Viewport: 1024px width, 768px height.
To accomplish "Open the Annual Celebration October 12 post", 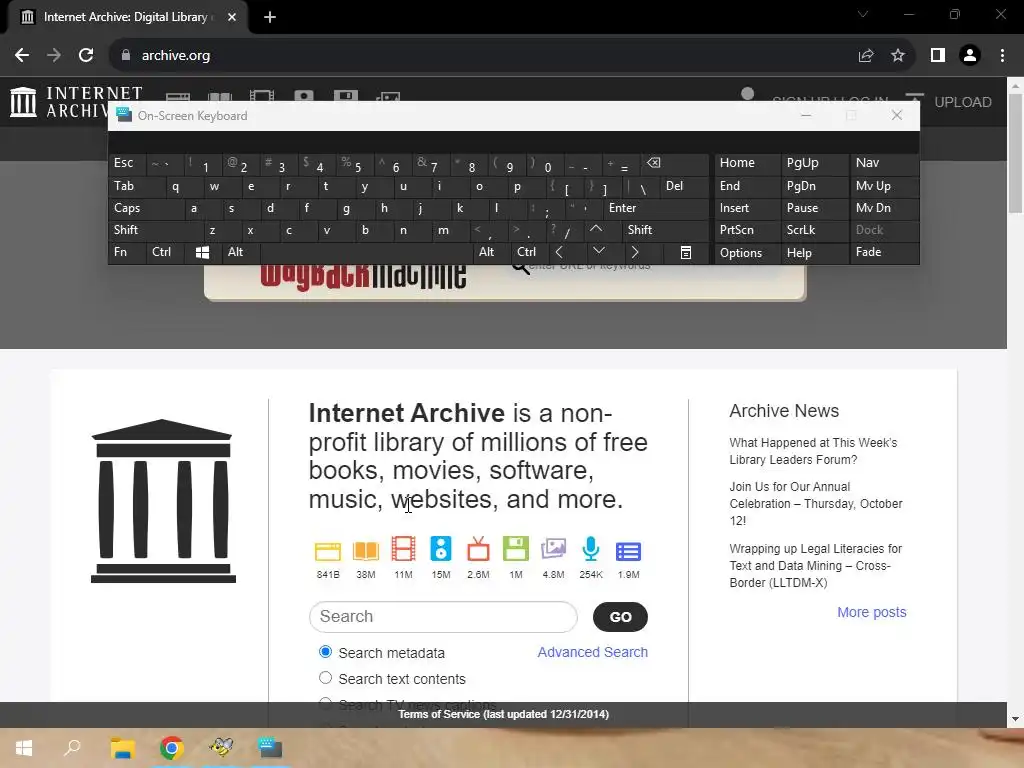I will [816, 504].
